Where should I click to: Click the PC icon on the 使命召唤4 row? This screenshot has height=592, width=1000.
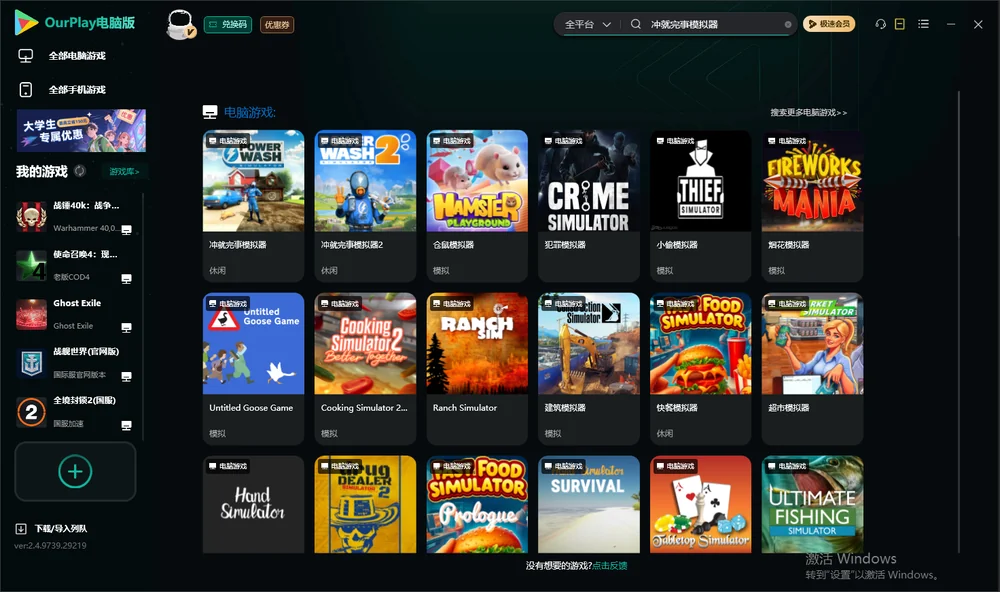click(126, 279)
